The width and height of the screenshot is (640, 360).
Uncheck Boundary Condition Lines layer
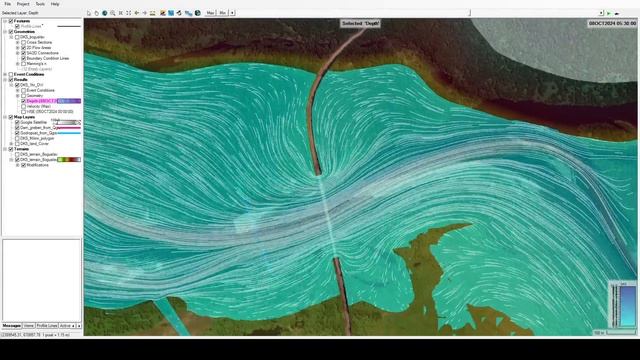tap(23, 58)
